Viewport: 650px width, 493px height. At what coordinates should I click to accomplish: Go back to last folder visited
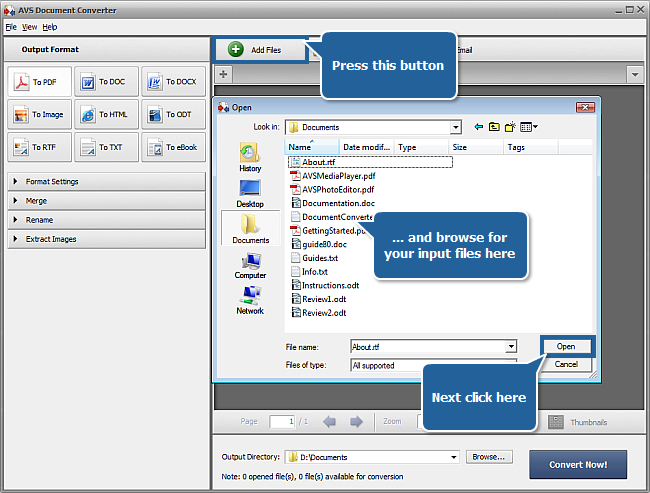pyautogui.click(x=479, y=127)
